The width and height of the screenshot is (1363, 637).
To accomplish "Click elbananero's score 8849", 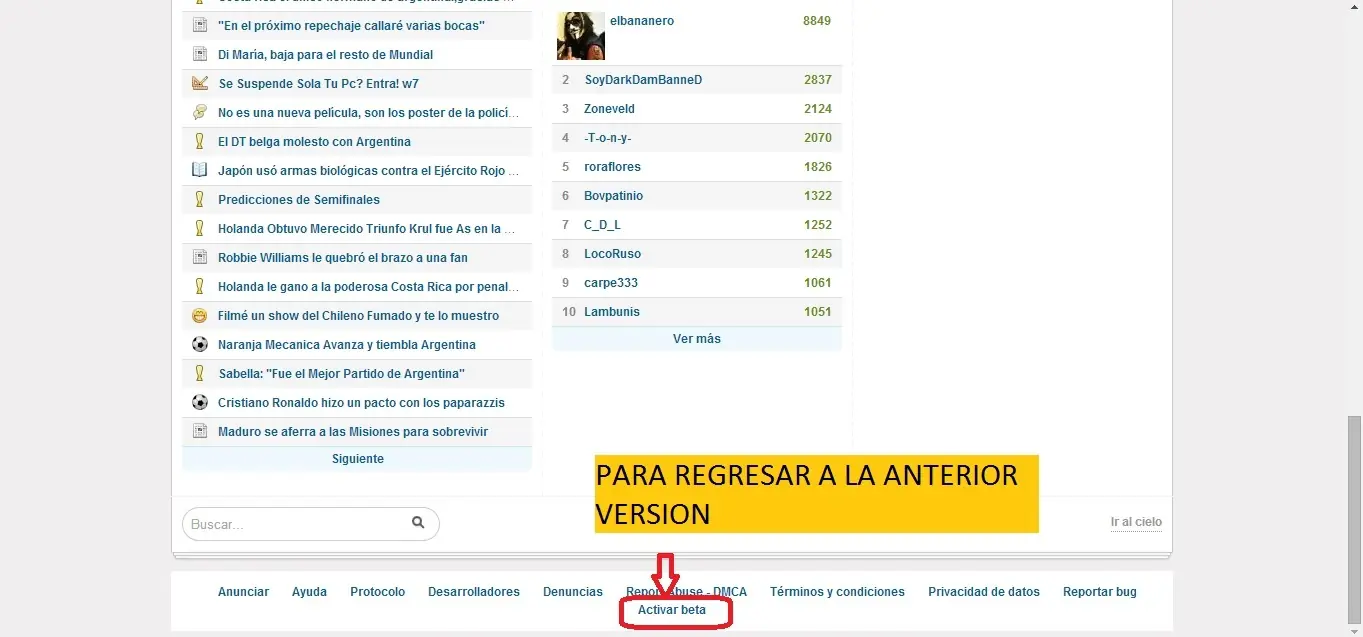I will (817, 20).
